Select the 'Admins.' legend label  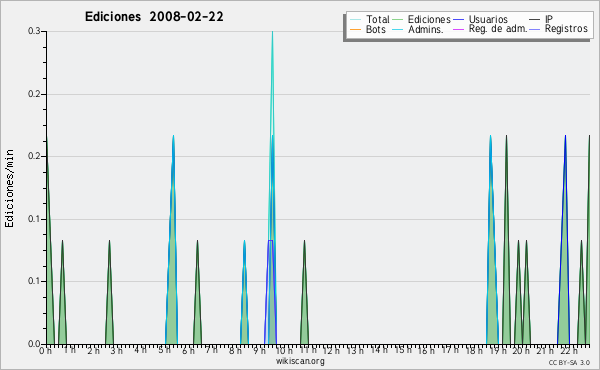pos(426,29)
